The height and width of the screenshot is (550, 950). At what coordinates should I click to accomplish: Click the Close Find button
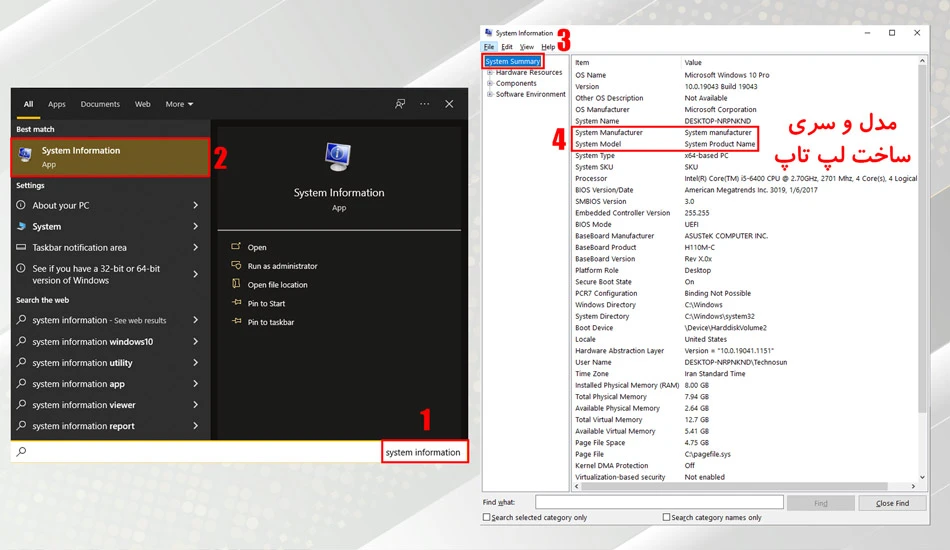[x=892, y=503]
